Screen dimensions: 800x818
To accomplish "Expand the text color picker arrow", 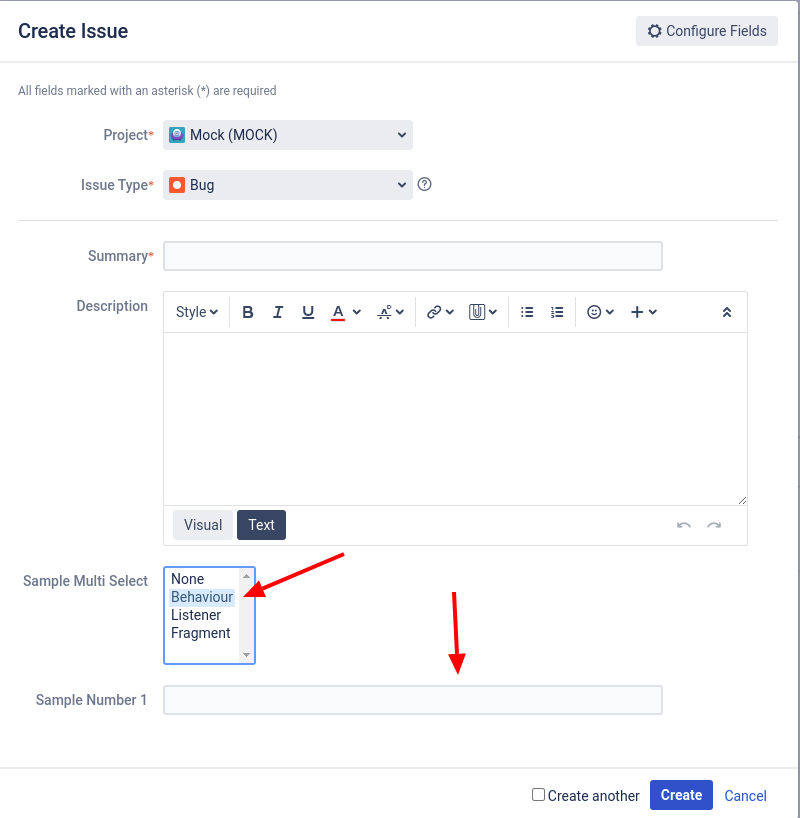I will [357, 312].
